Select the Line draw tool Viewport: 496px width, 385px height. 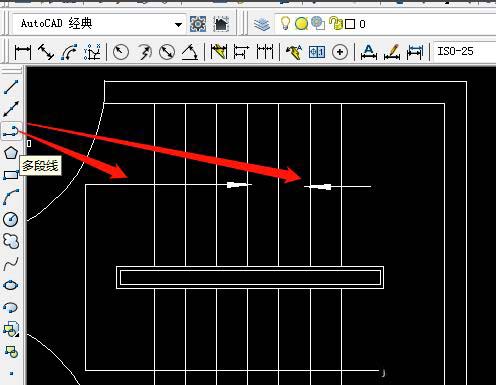click(11, 87)
